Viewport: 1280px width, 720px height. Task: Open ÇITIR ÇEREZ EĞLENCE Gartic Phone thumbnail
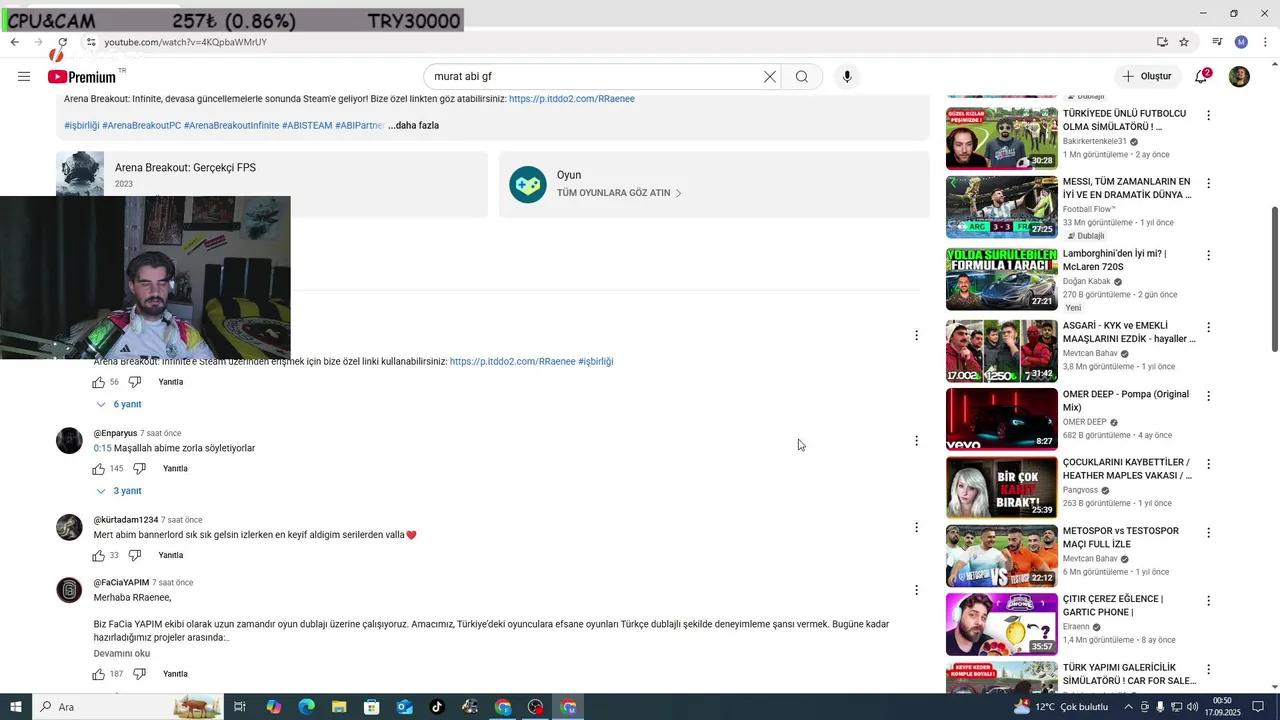click(1001, 625)
